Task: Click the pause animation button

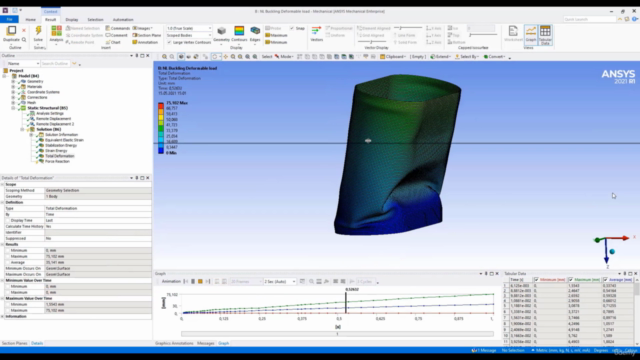Action: 193,282
